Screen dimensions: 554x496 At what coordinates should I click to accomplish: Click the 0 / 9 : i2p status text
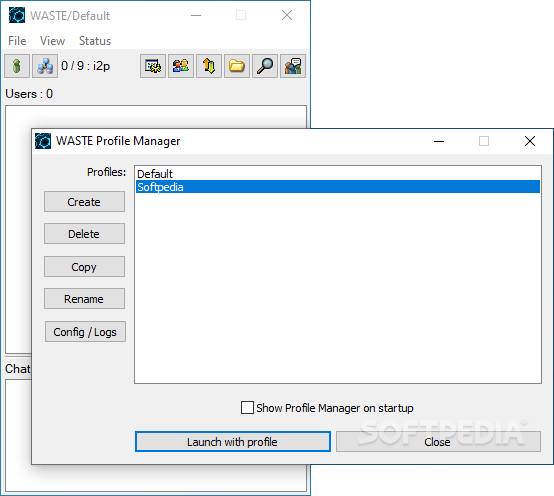pos(86,66)
